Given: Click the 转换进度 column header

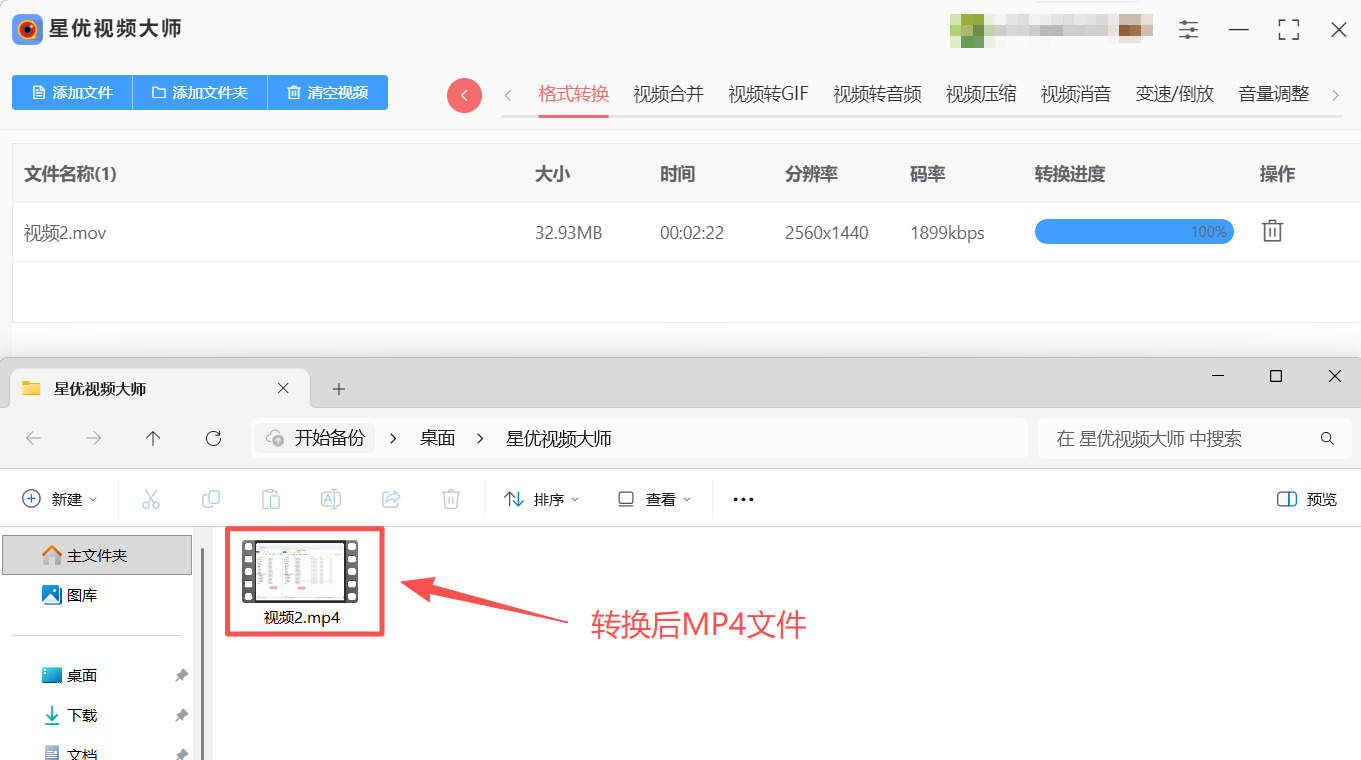Looking at the screenshot, I should [1070, 174].
